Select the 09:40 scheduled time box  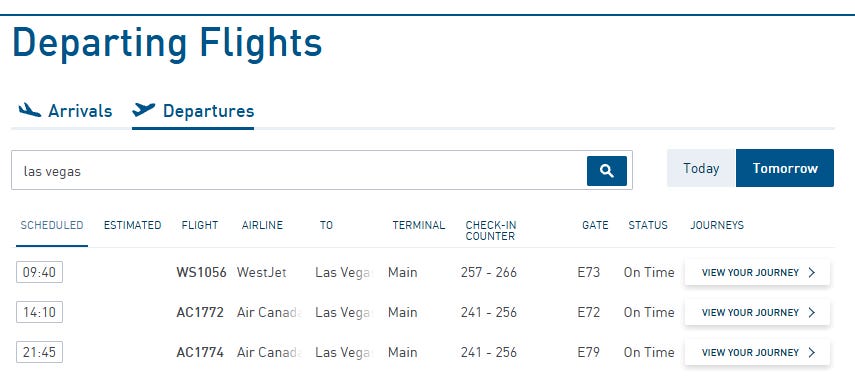coord(39,272)
